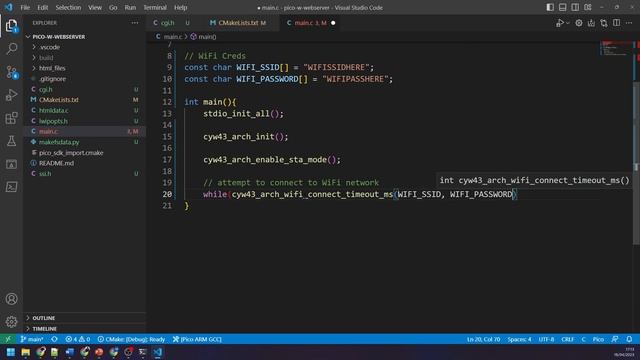Open makefsdata.py in Explorer
The width and height of the screenshot is (640, 360).
[x=59, y=142]
